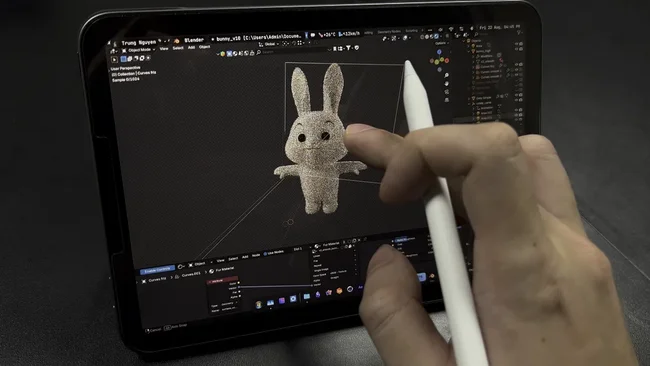
Task: Switch to the Scripting workspace tab
Action: [x=412, y=31]
